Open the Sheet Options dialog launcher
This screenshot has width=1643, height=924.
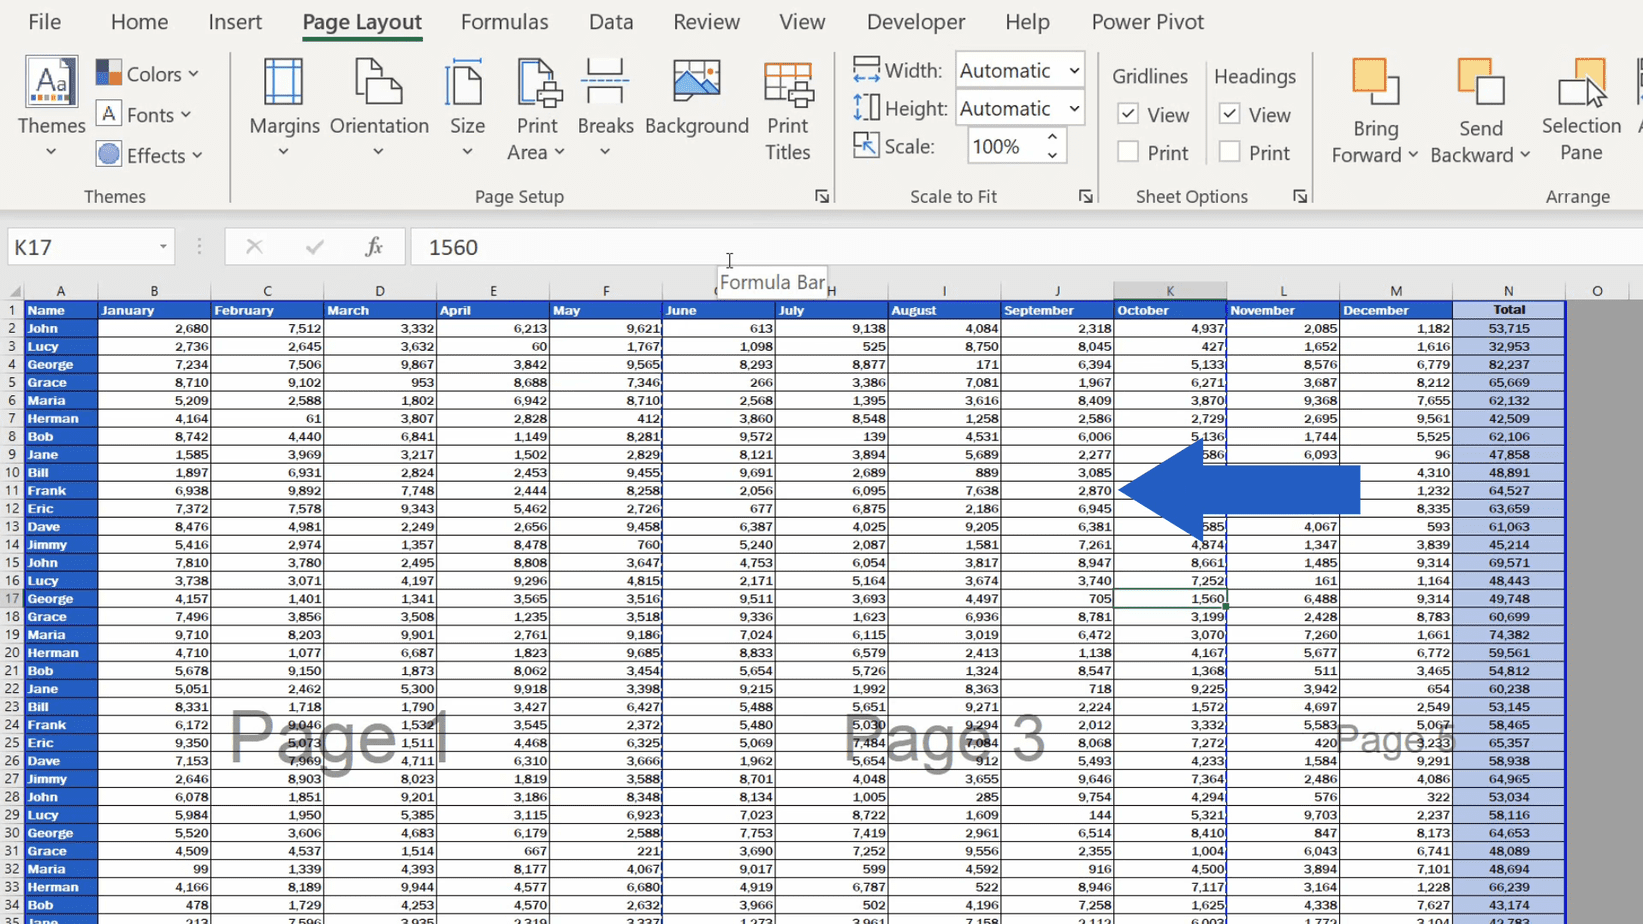point(1299,196)
